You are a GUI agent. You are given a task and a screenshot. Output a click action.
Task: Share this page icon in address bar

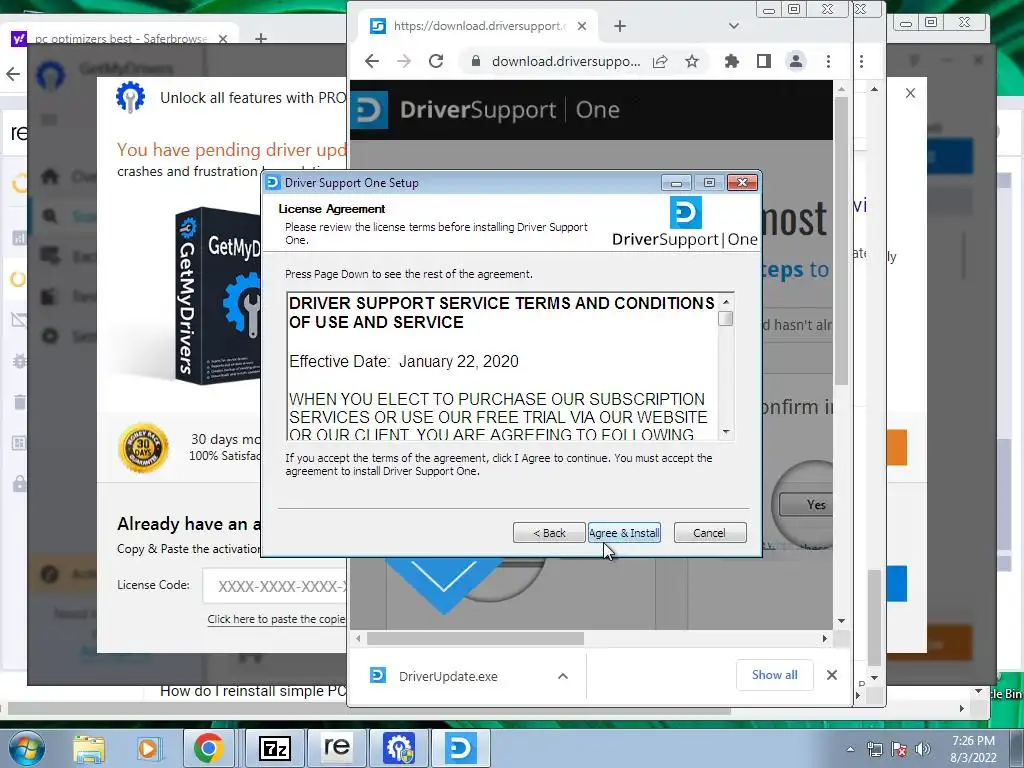click(660, 61)
